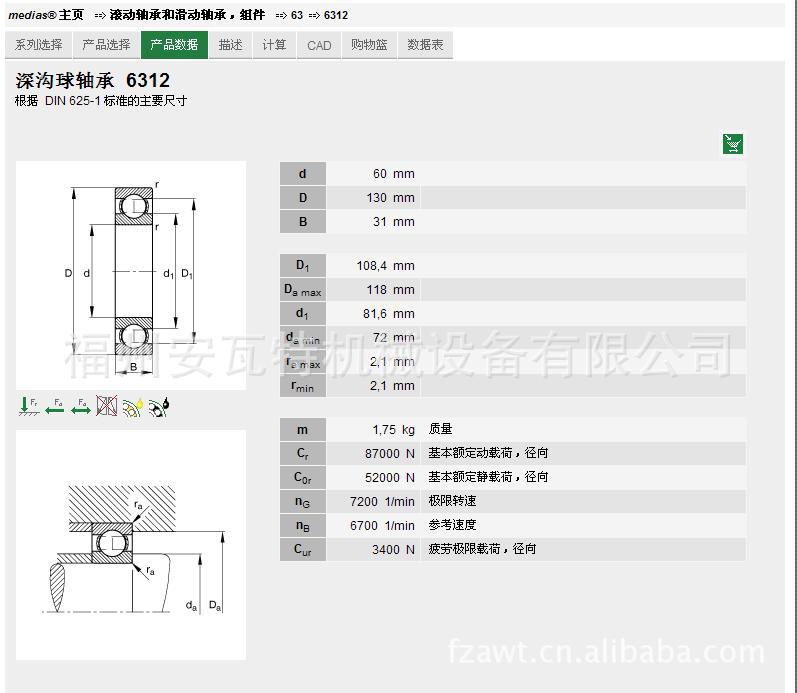Click the double-direction axial load Fa icon
This screenshot has height=693, width=797.
(x=81, y=406)
